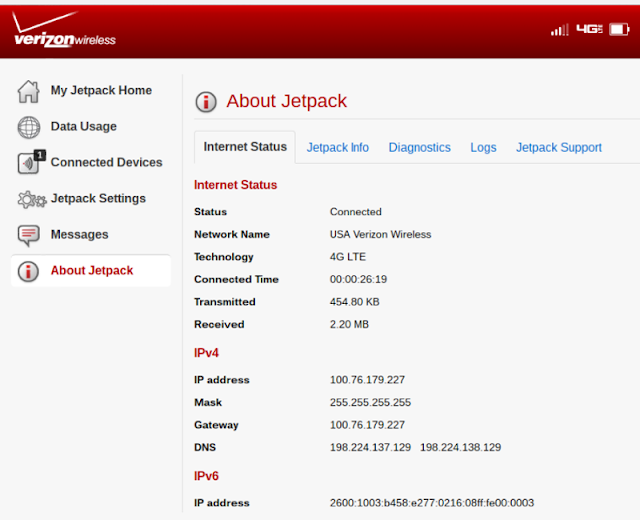Check the signal strength bars icon

click(560, 29)
